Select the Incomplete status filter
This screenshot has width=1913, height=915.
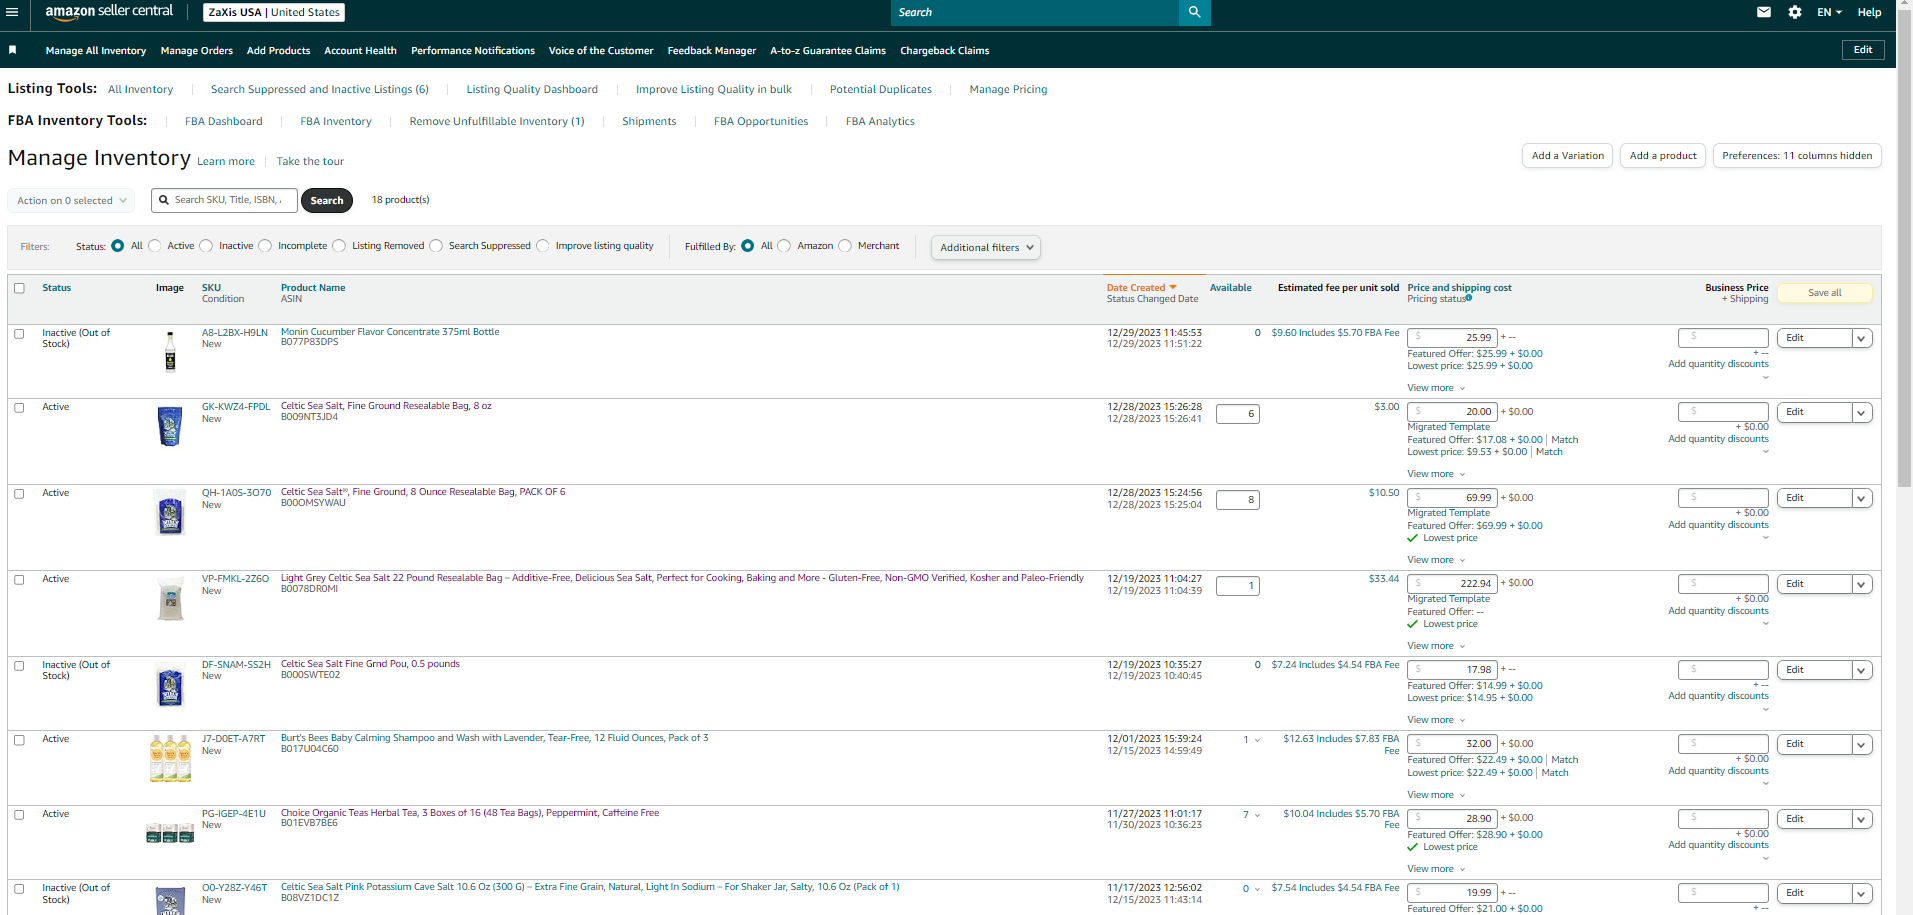(265, 246)
